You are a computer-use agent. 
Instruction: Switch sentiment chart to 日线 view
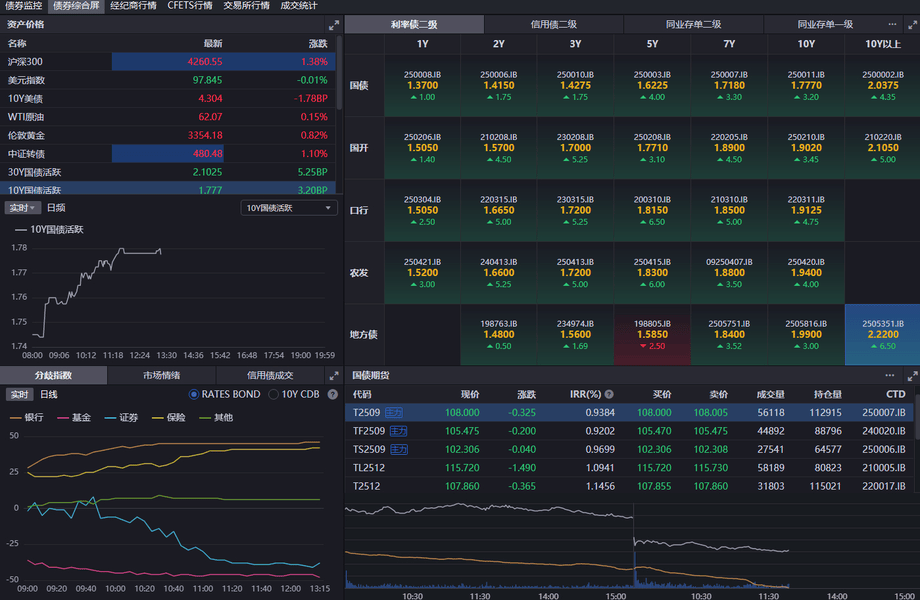pos(48,395)
